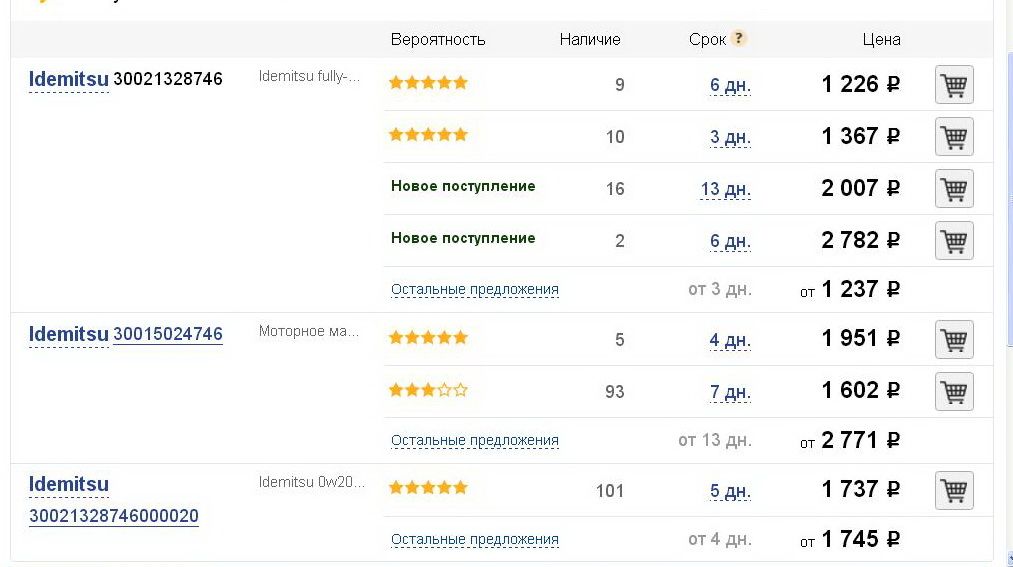Add the 1 951 ₽ offer to cart
1013x567 pixels.
click(x=954, y=340)
